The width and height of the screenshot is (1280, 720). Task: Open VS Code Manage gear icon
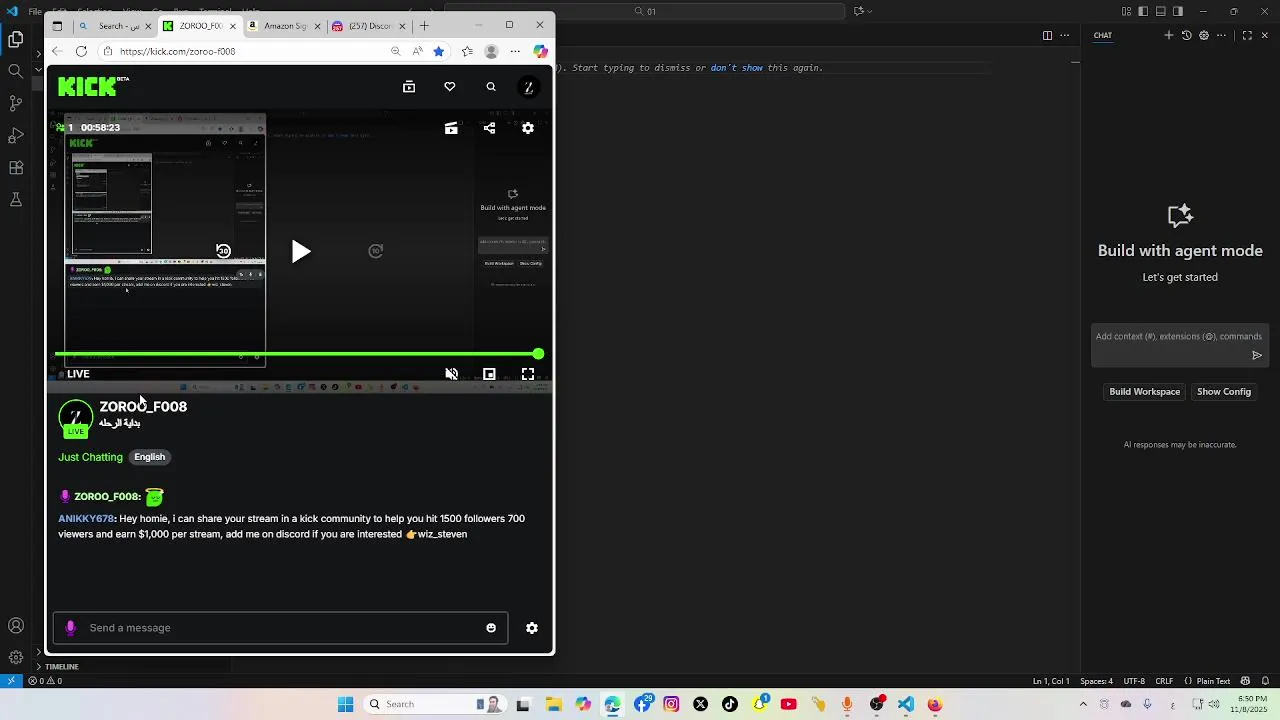pyautogui.click(x=16, y=657)
